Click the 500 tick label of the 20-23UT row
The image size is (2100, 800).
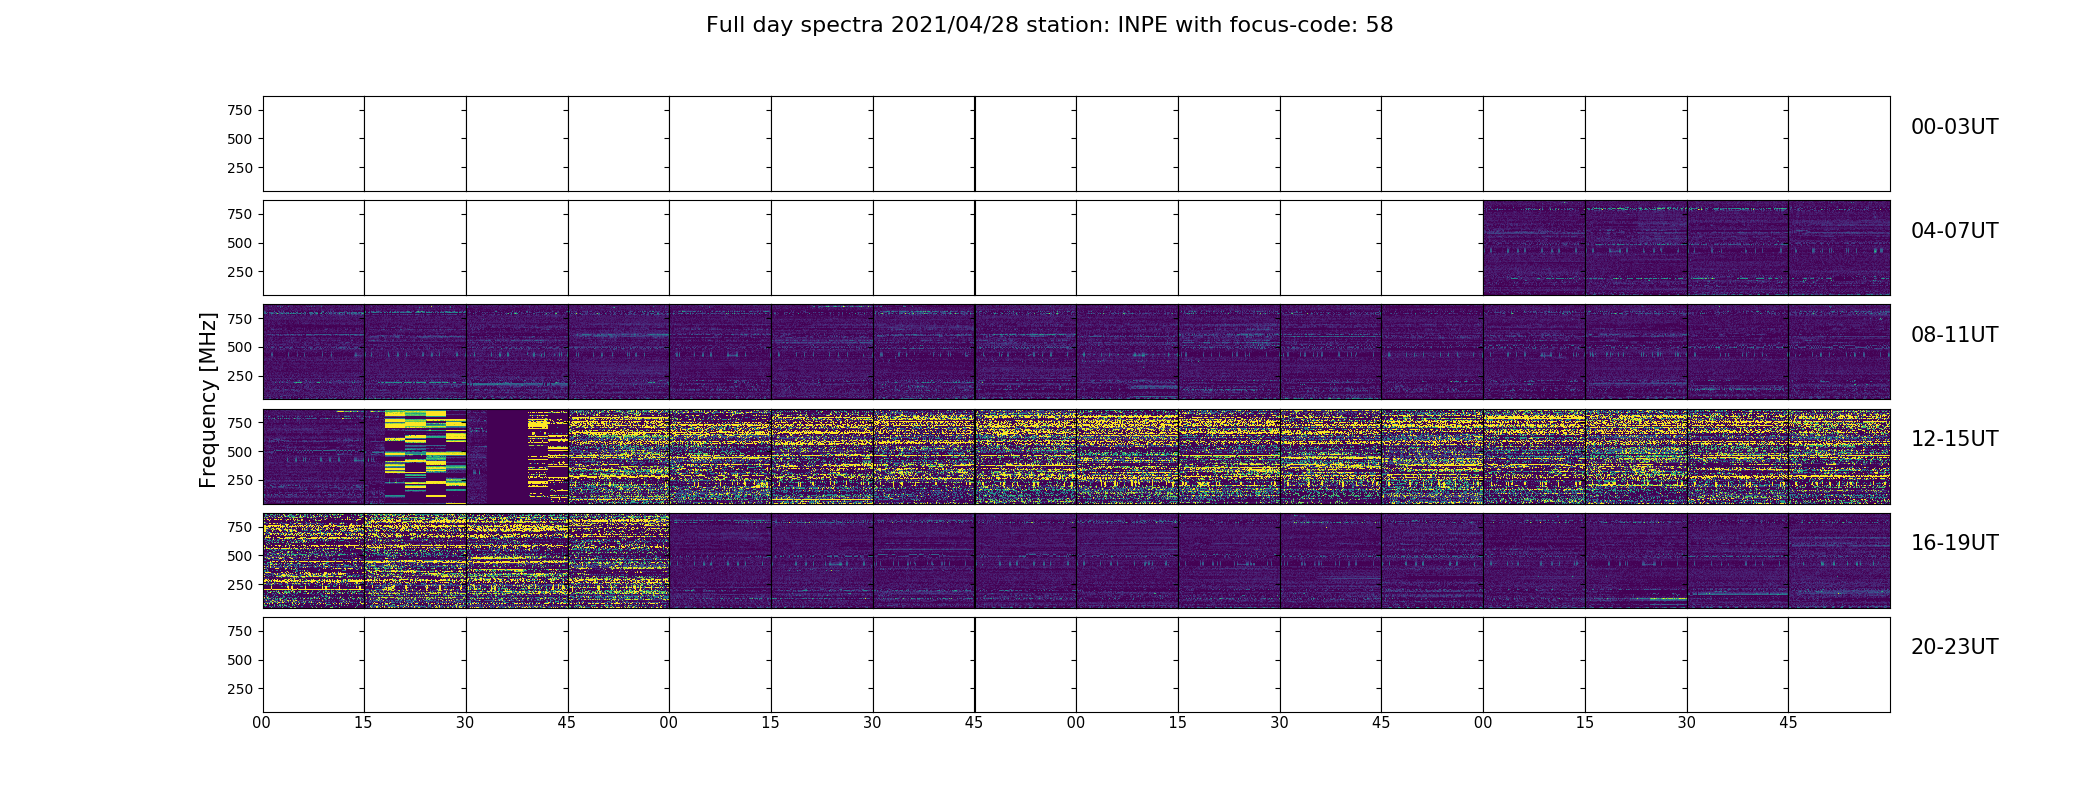tap(240, 660)
